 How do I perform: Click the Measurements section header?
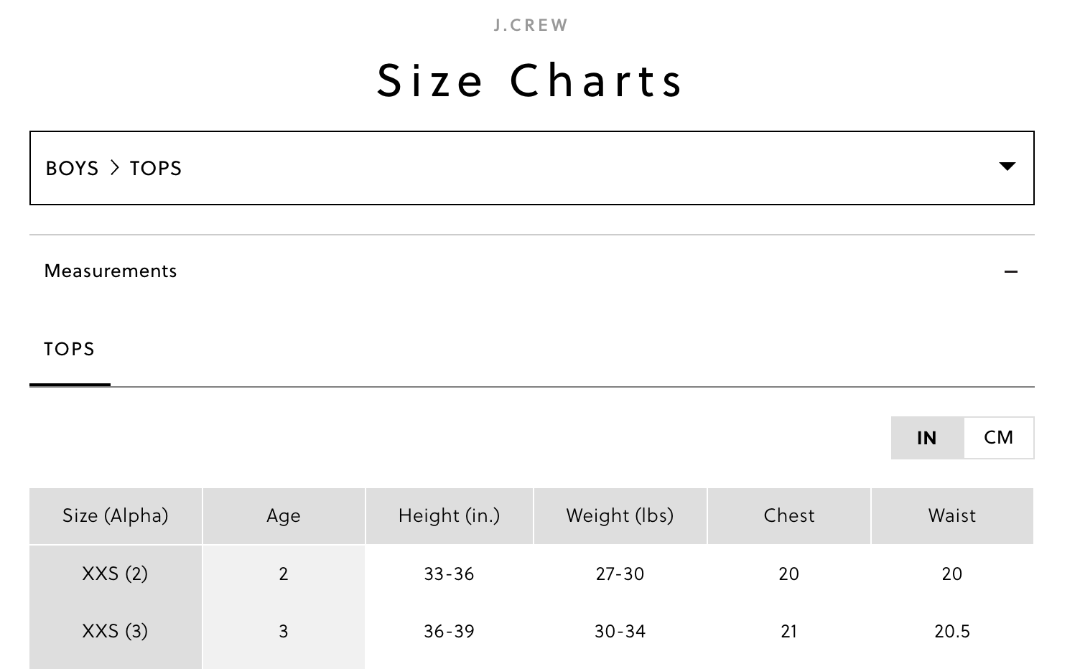(x=111, y=271)
